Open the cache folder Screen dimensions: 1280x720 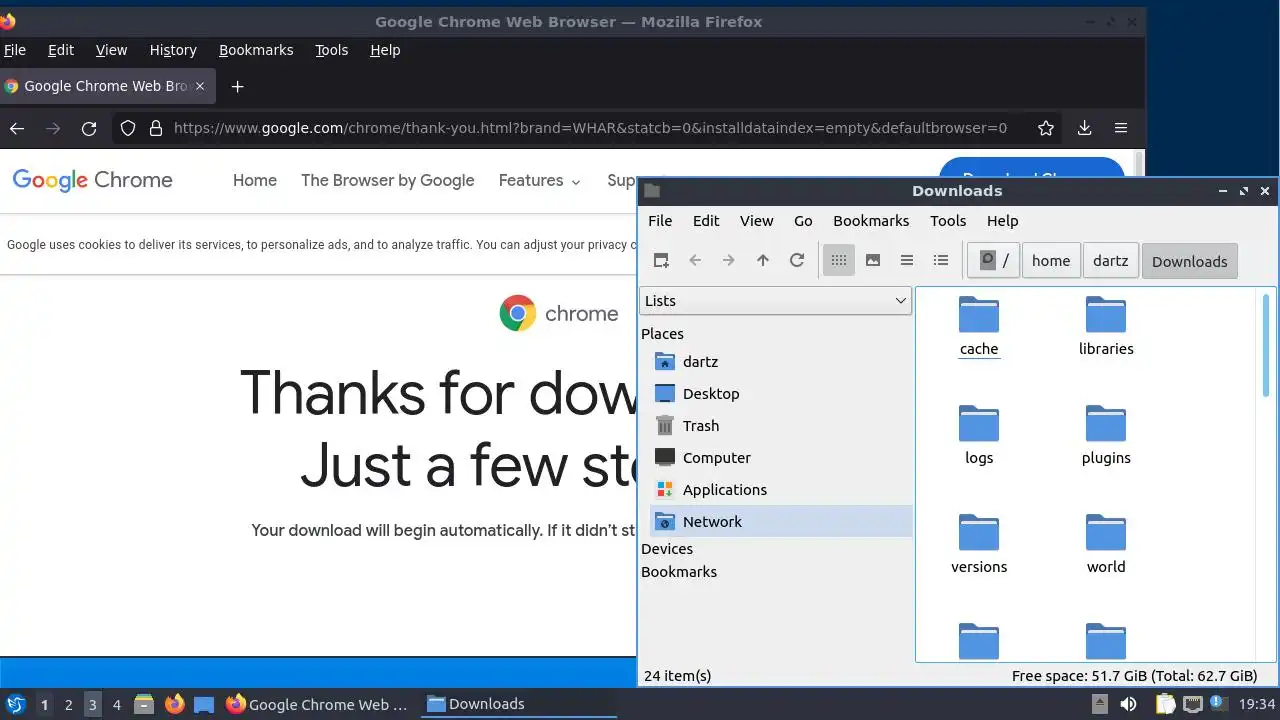979,326
